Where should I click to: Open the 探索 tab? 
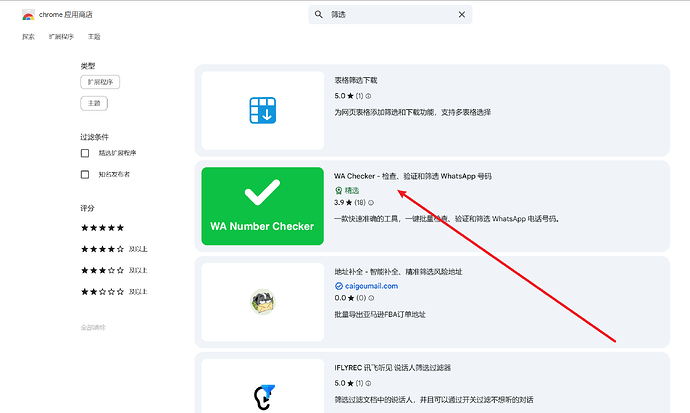point(28,37)
